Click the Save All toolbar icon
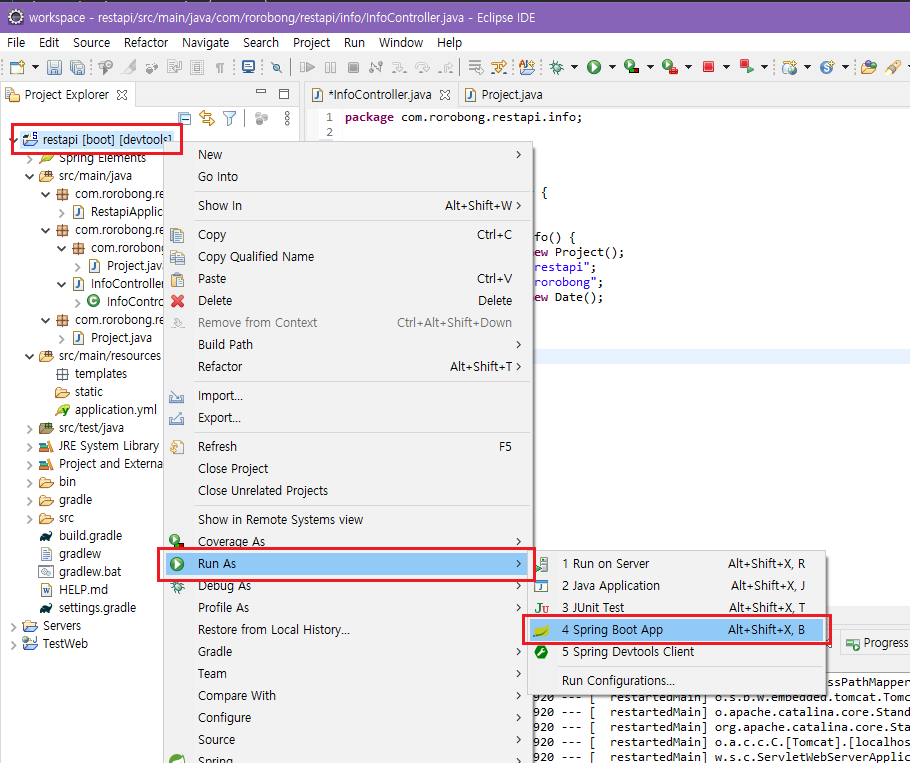This screenshot has height=763, width=910. click(x=77, y=67)
